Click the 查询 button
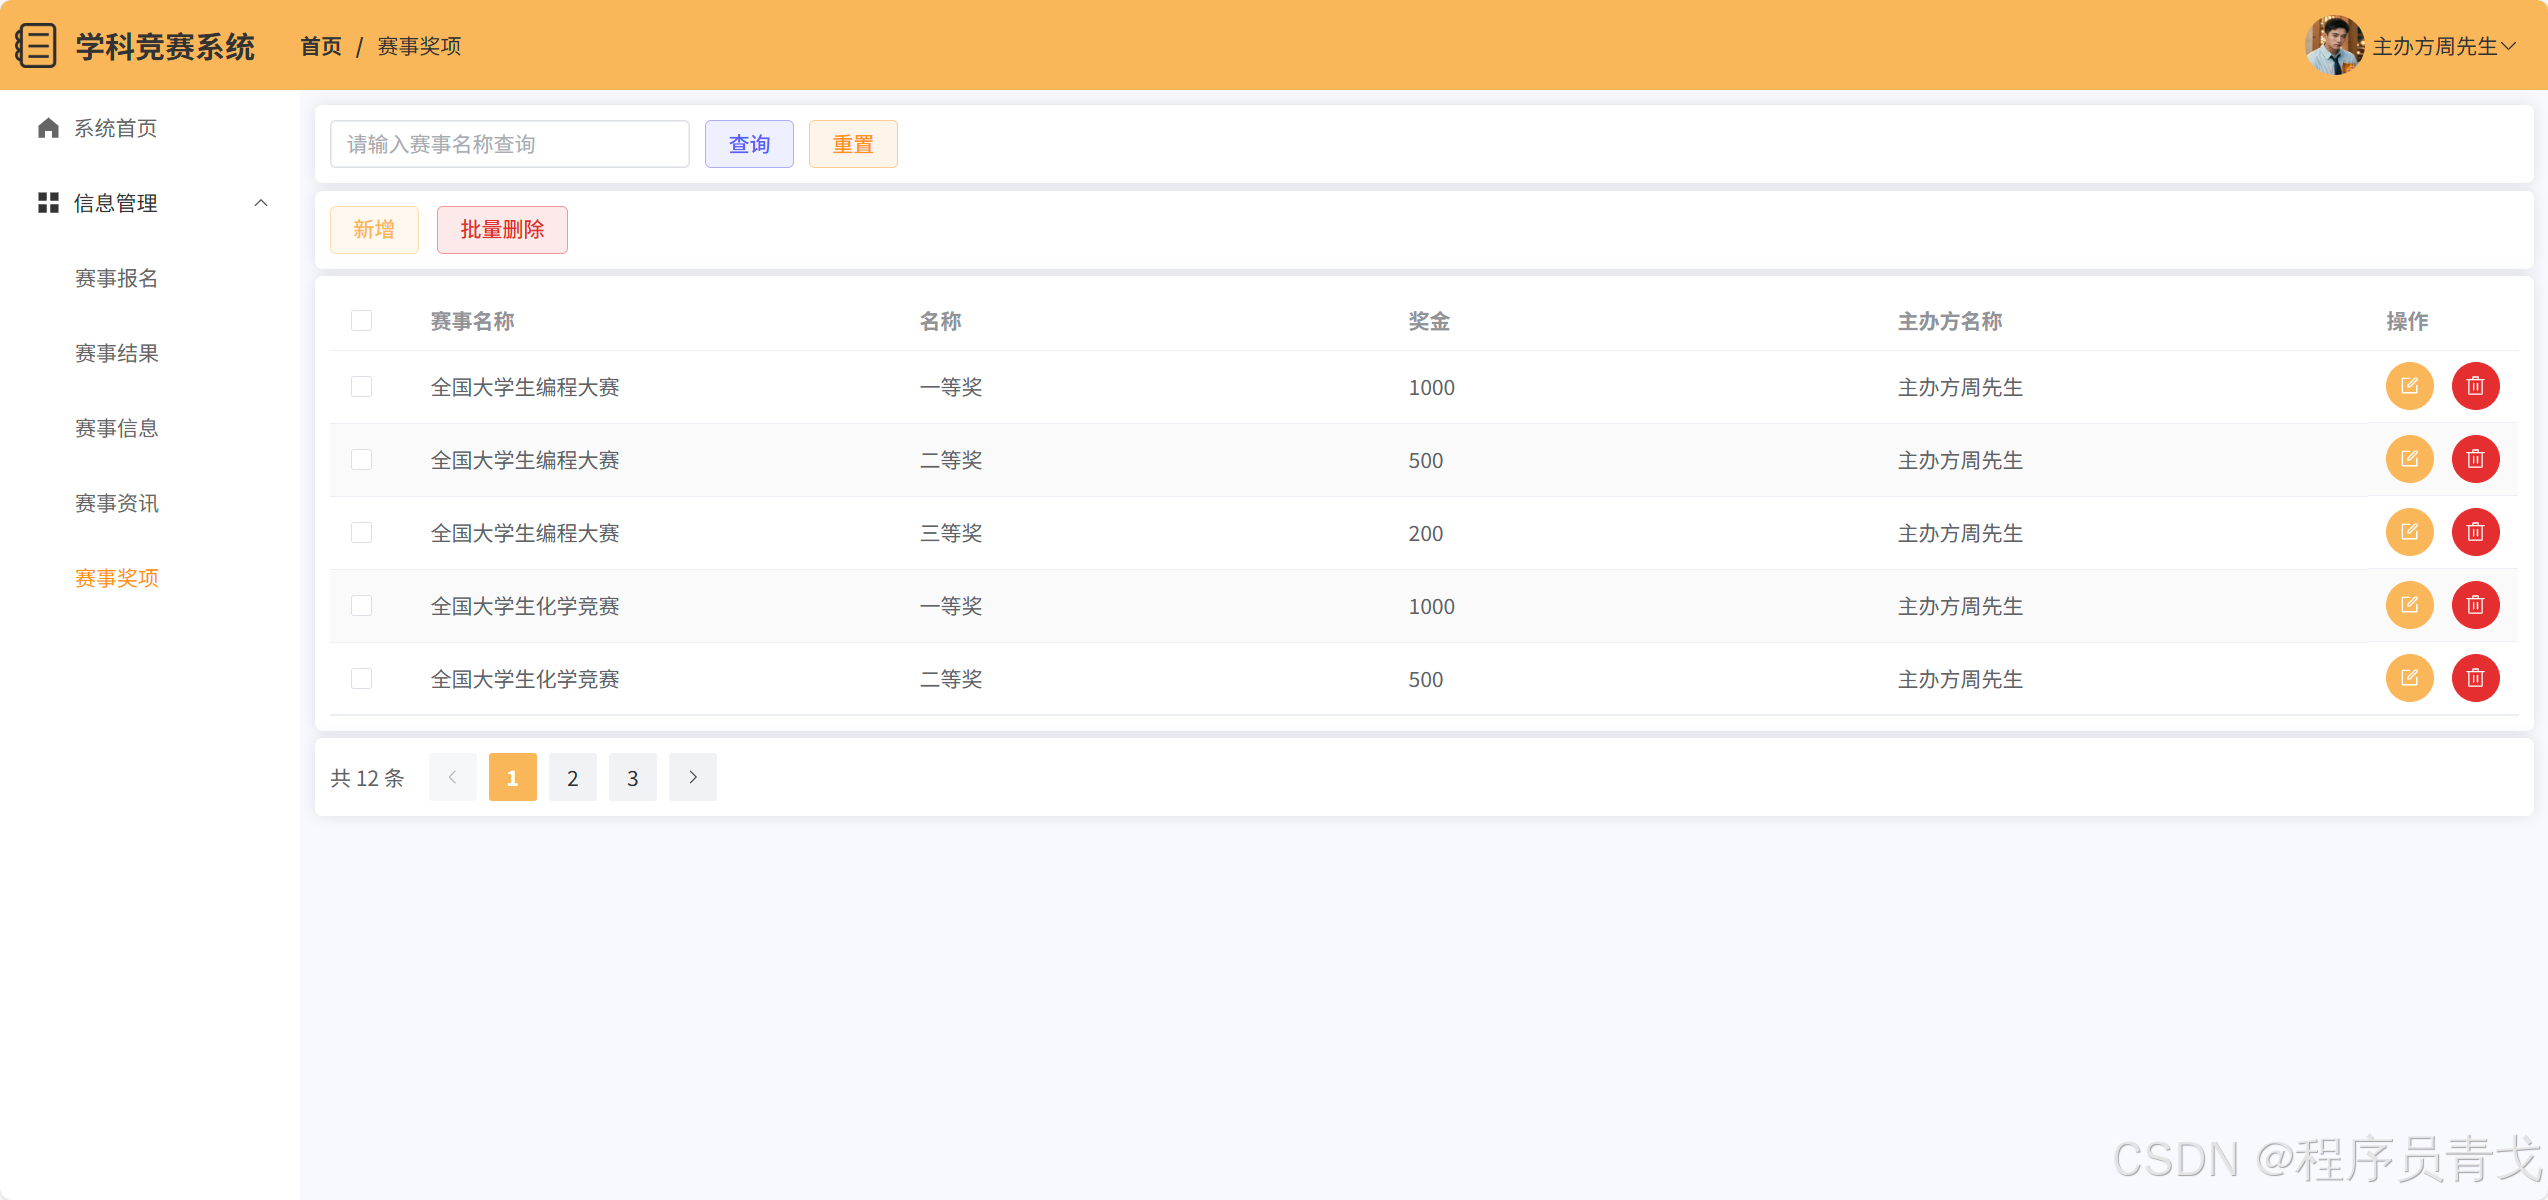Screen dimensions: 2548x1200 [x=749, y=144]
